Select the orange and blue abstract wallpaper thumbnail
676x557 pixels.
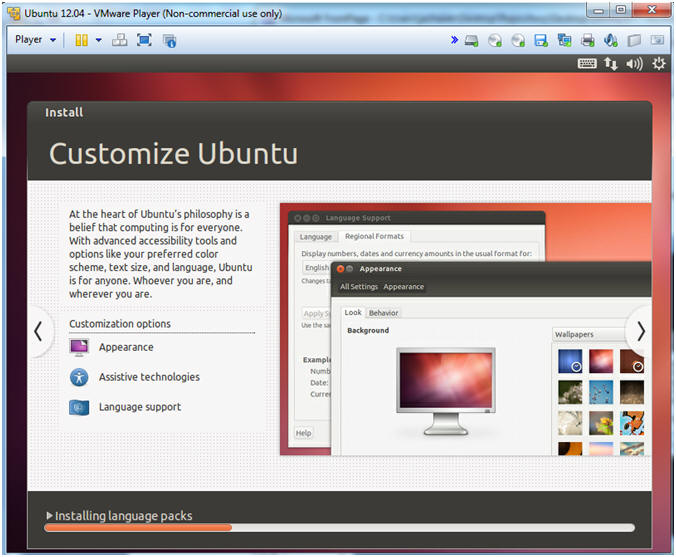(x=632, y=423)
